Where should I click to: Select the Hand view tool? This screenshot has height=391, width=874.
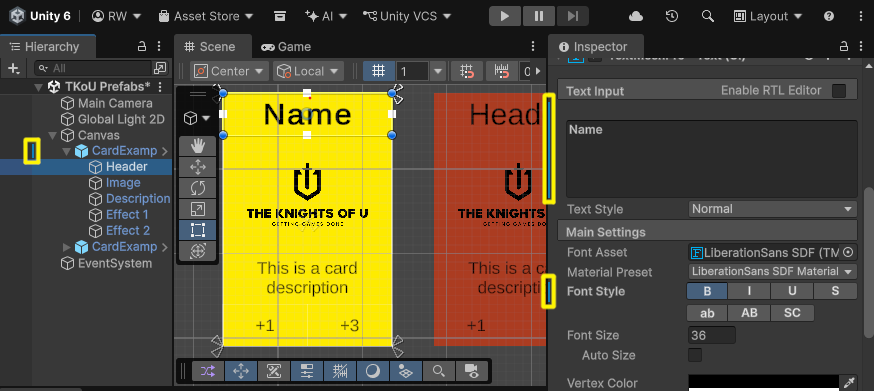coord(197,146)
